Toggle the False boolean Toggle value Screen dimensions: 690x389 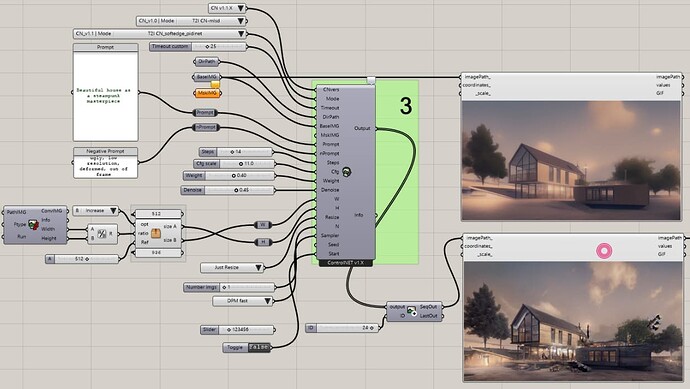[259, 347]
